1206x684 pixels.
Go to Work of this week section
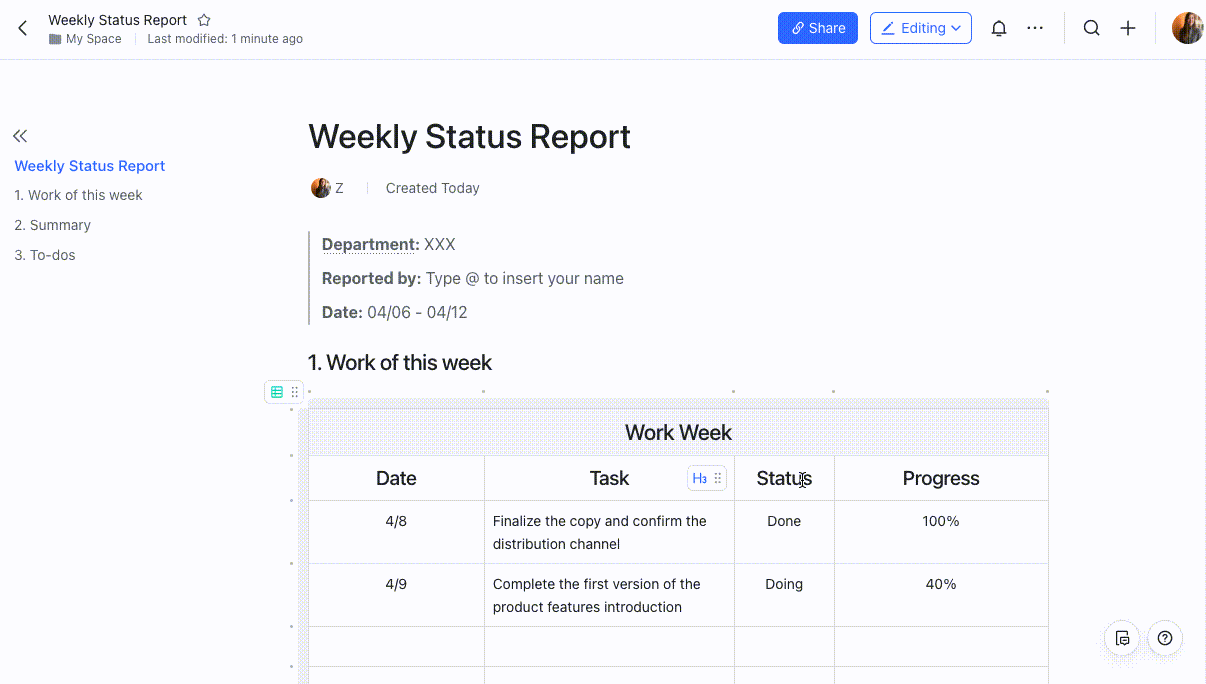(x=78, y=195)
